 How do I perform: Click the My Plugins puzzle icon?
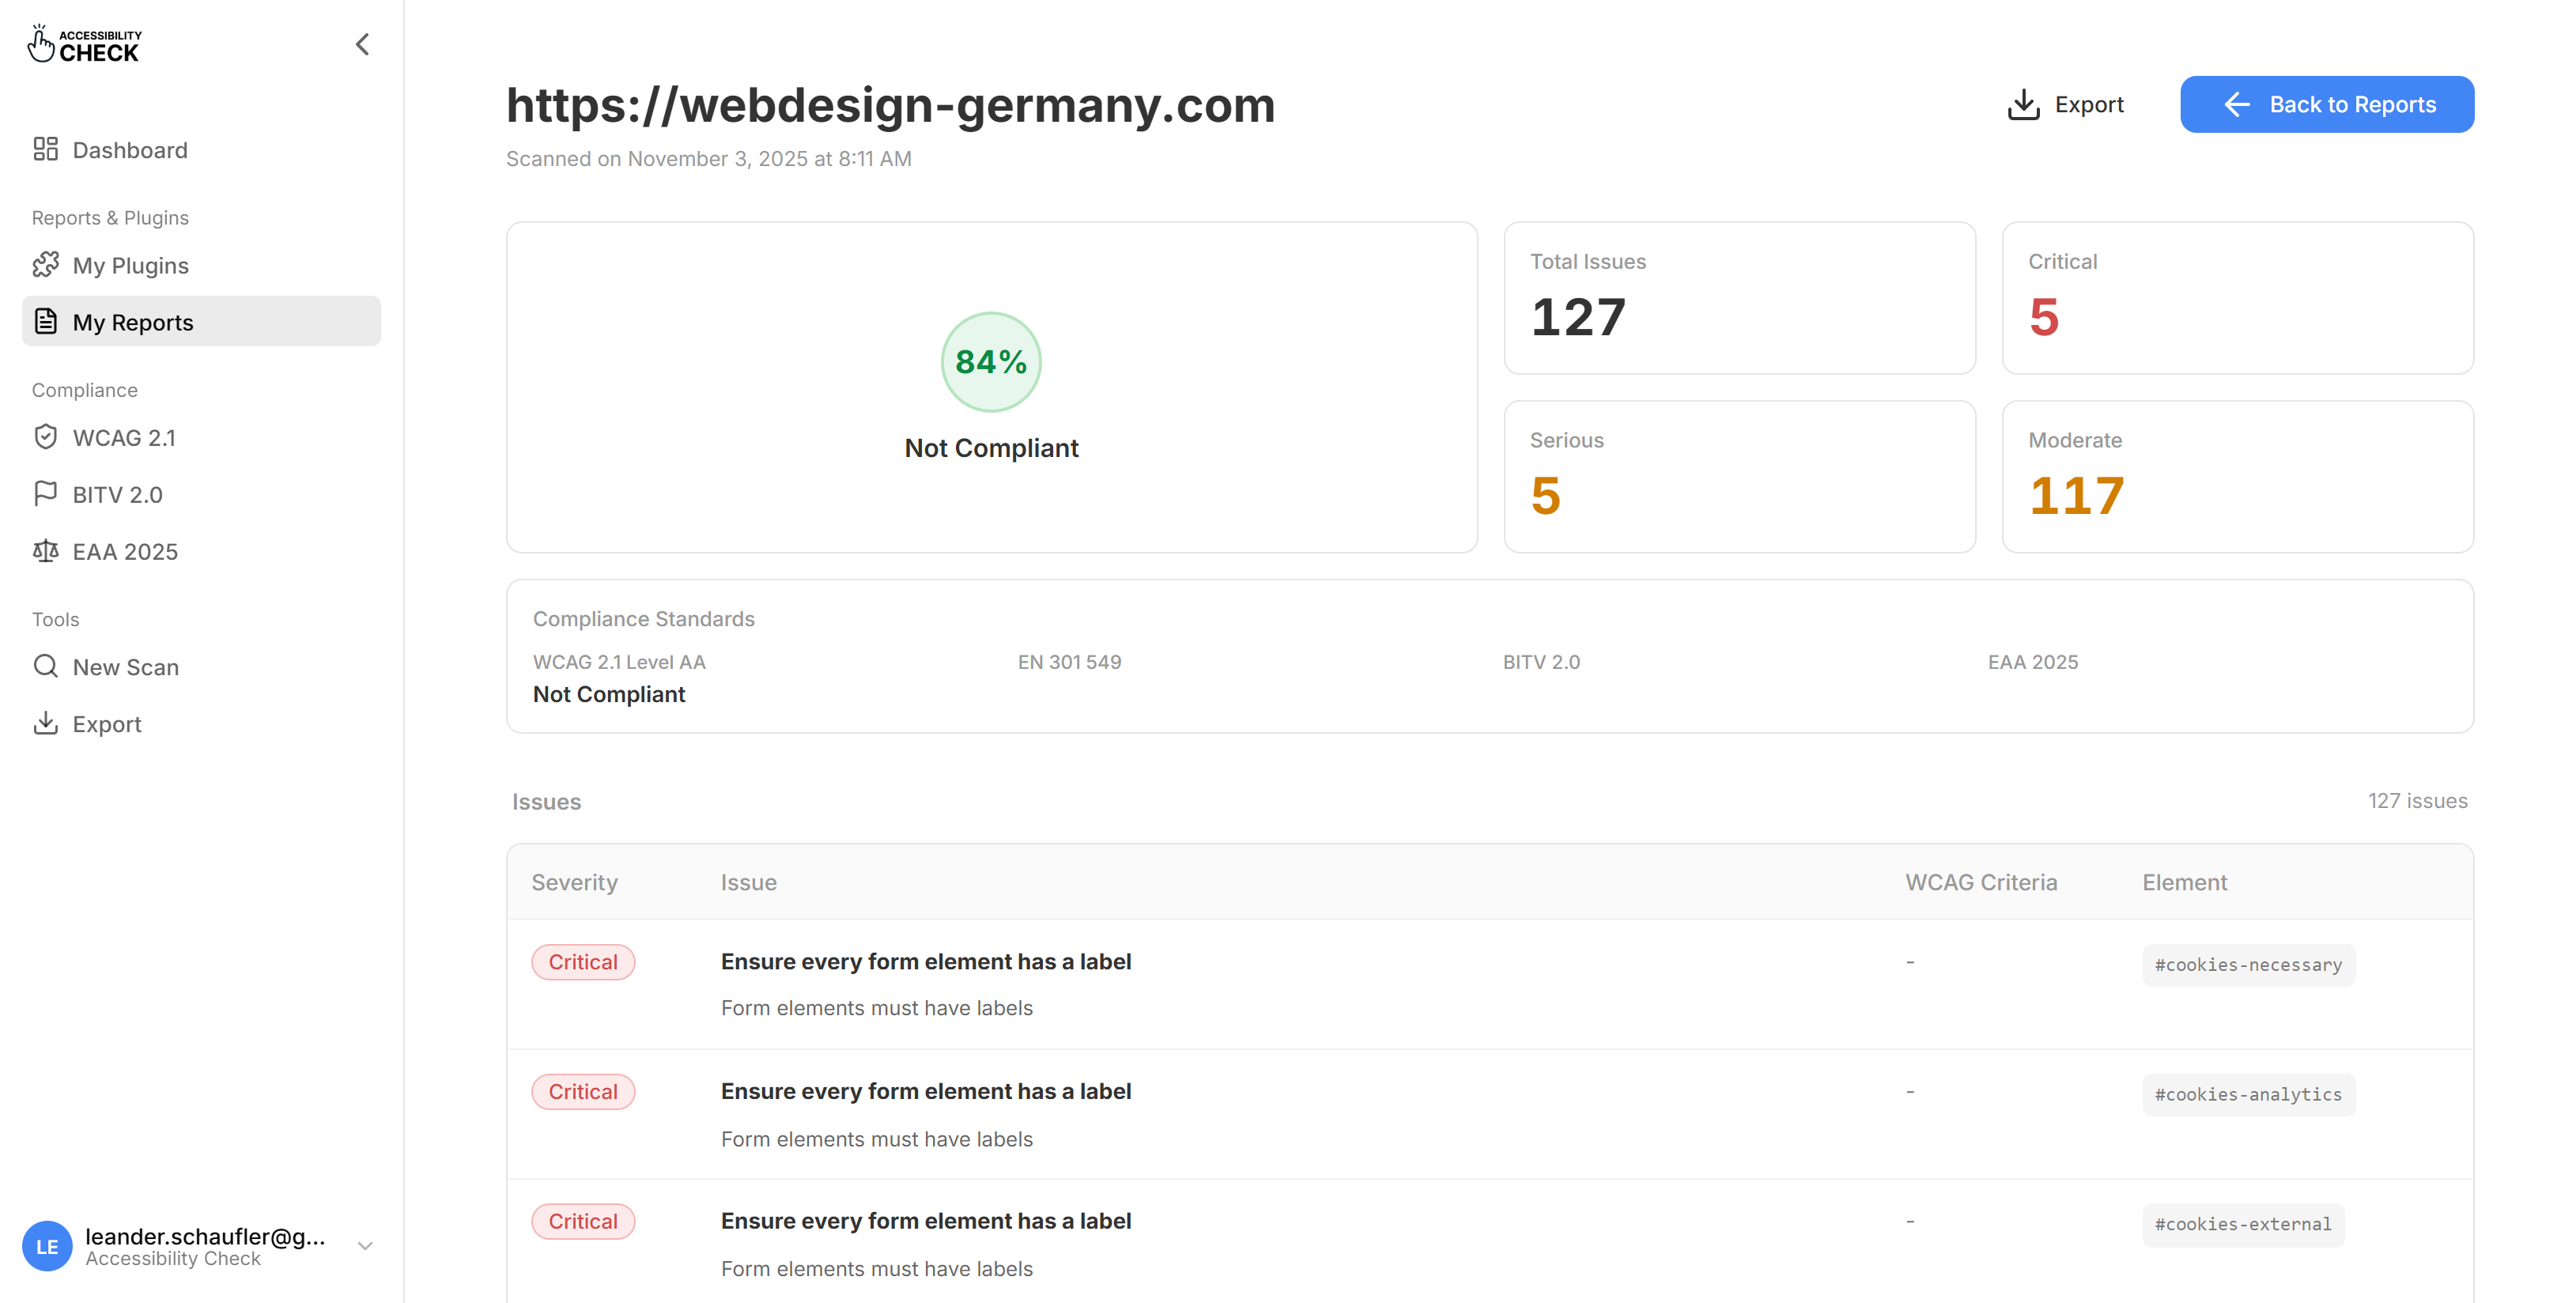(x=46, y=265)
